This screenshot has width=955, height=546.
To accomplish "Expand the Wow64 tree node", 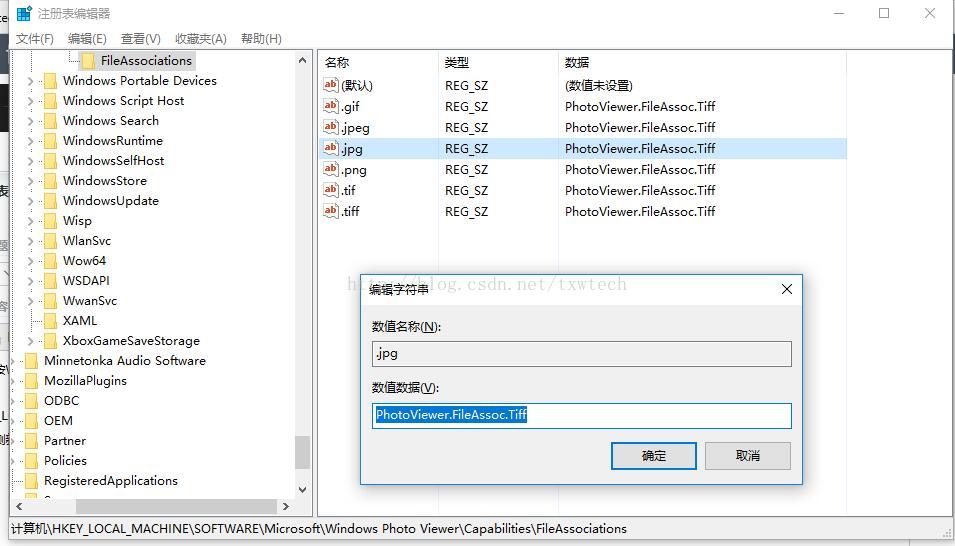I will pos(30,261).
